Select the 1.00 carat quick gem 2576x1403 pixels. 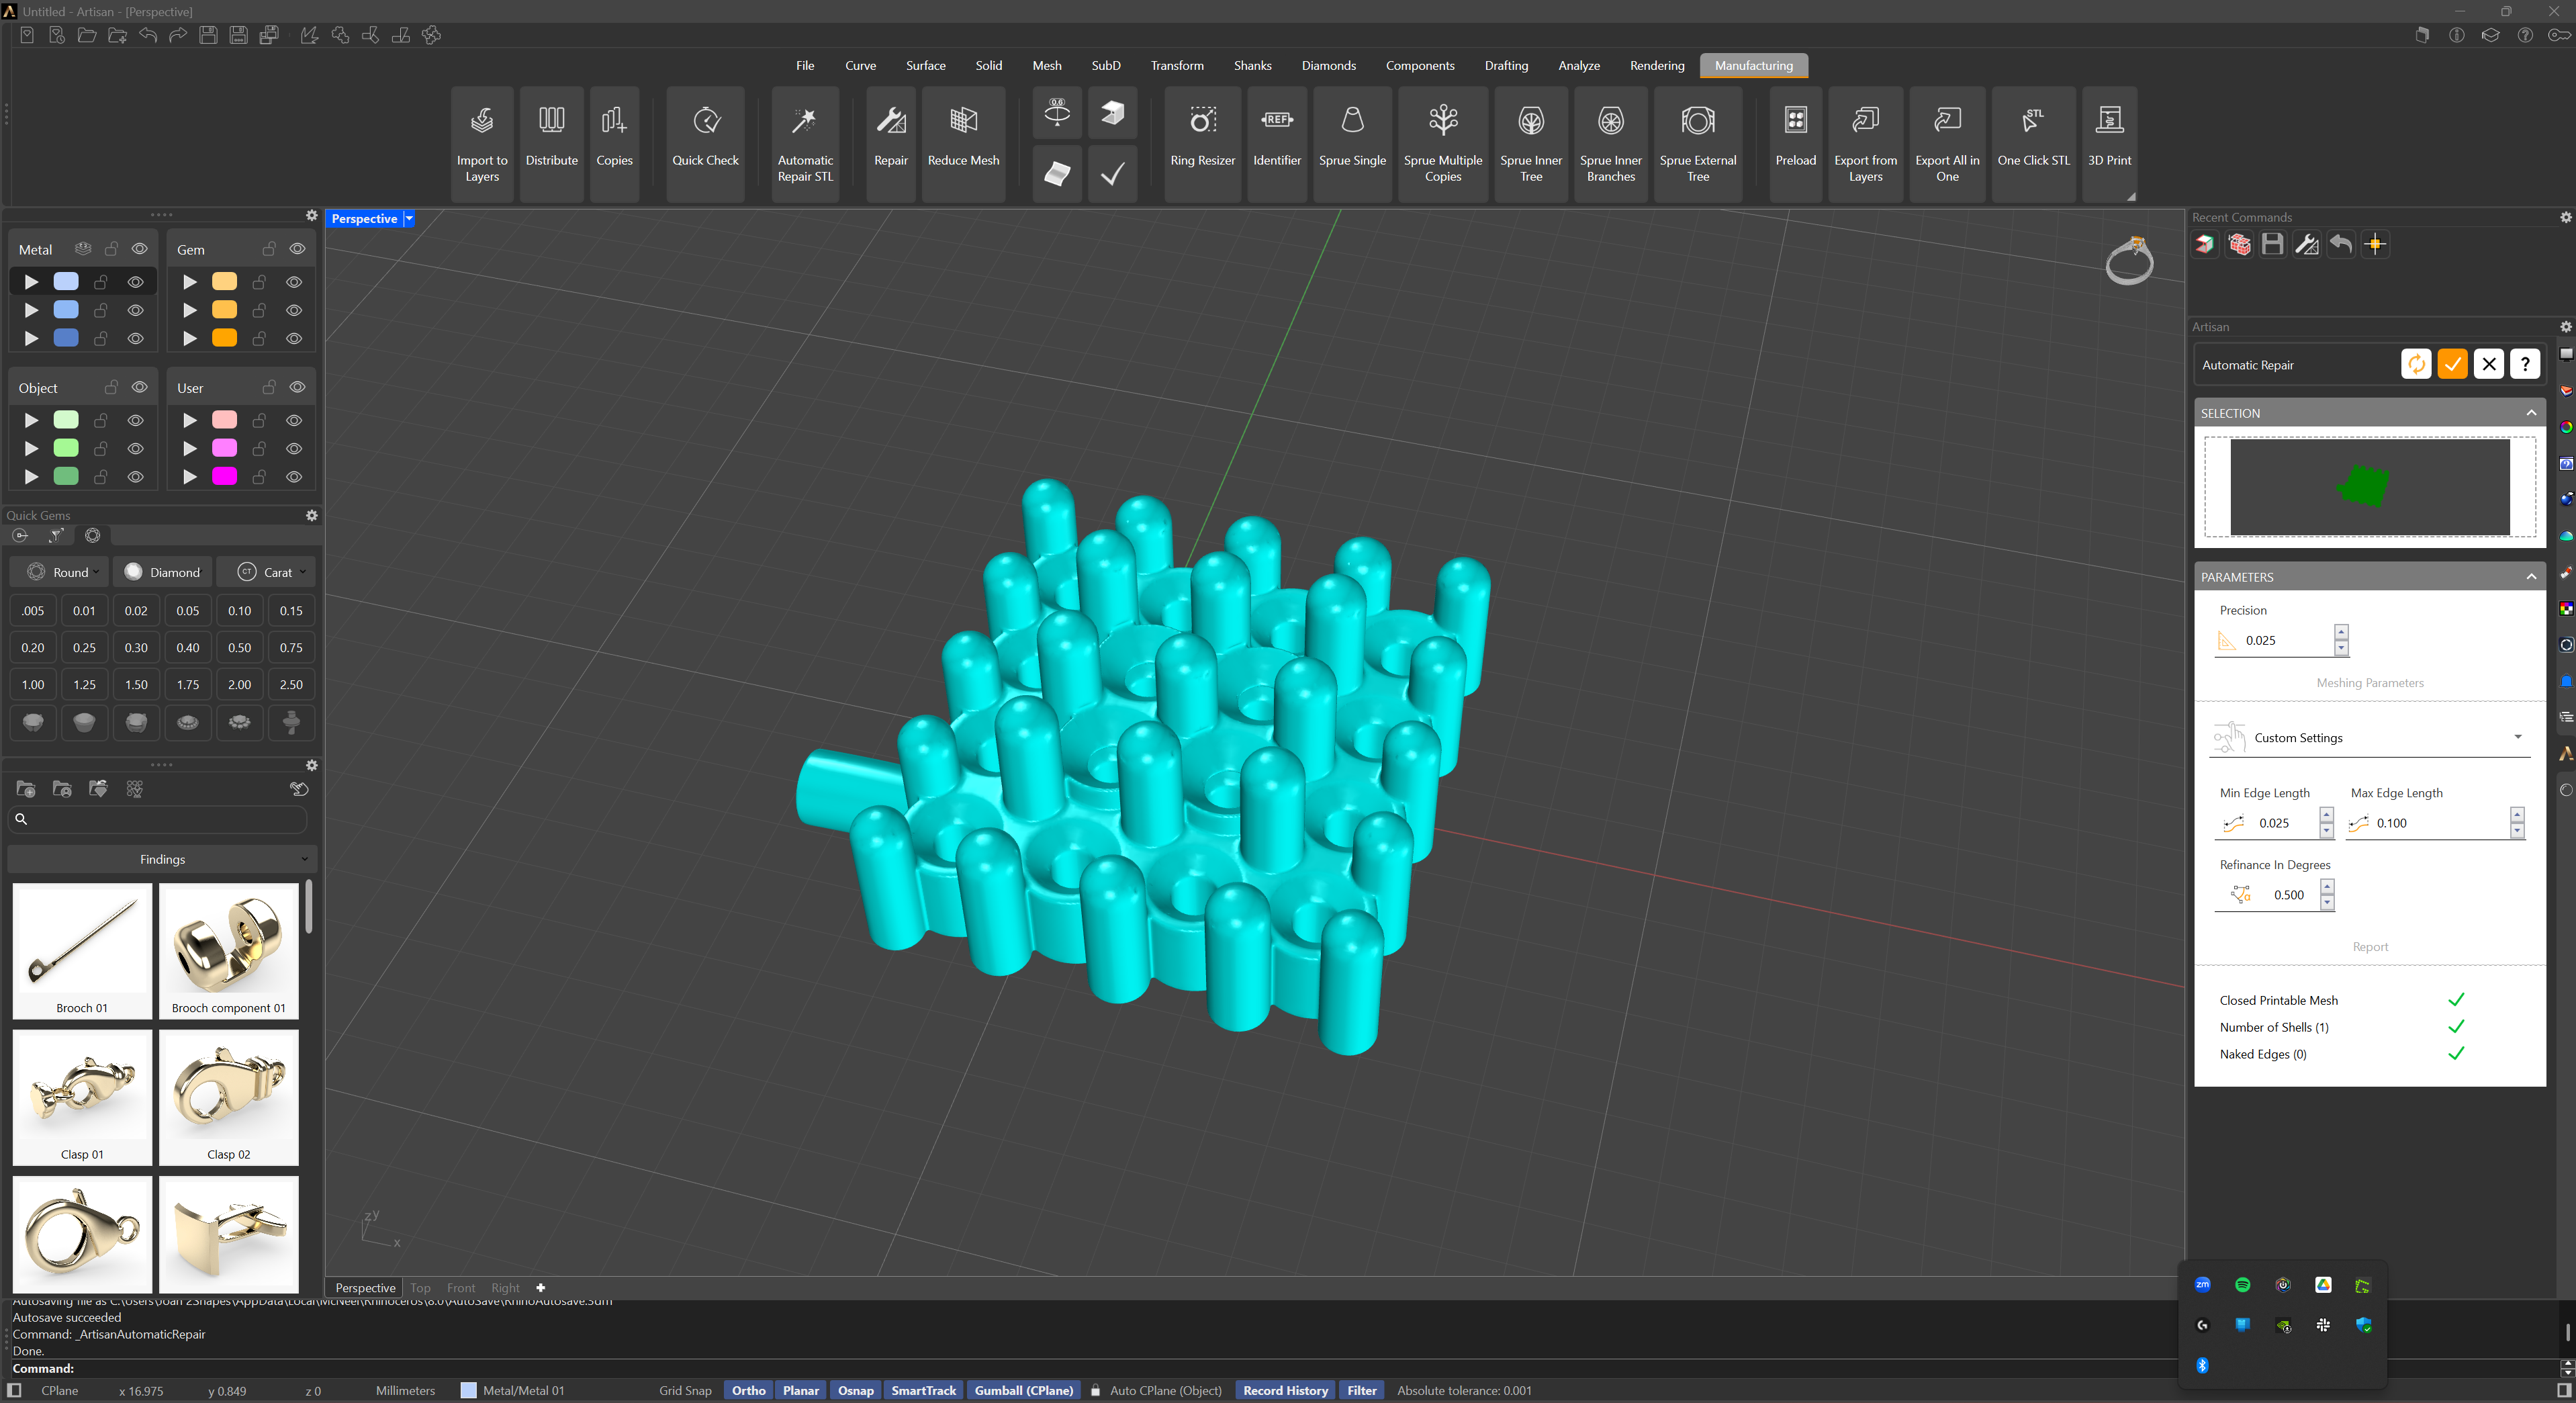pyautogui.click(x=33, y=685)
